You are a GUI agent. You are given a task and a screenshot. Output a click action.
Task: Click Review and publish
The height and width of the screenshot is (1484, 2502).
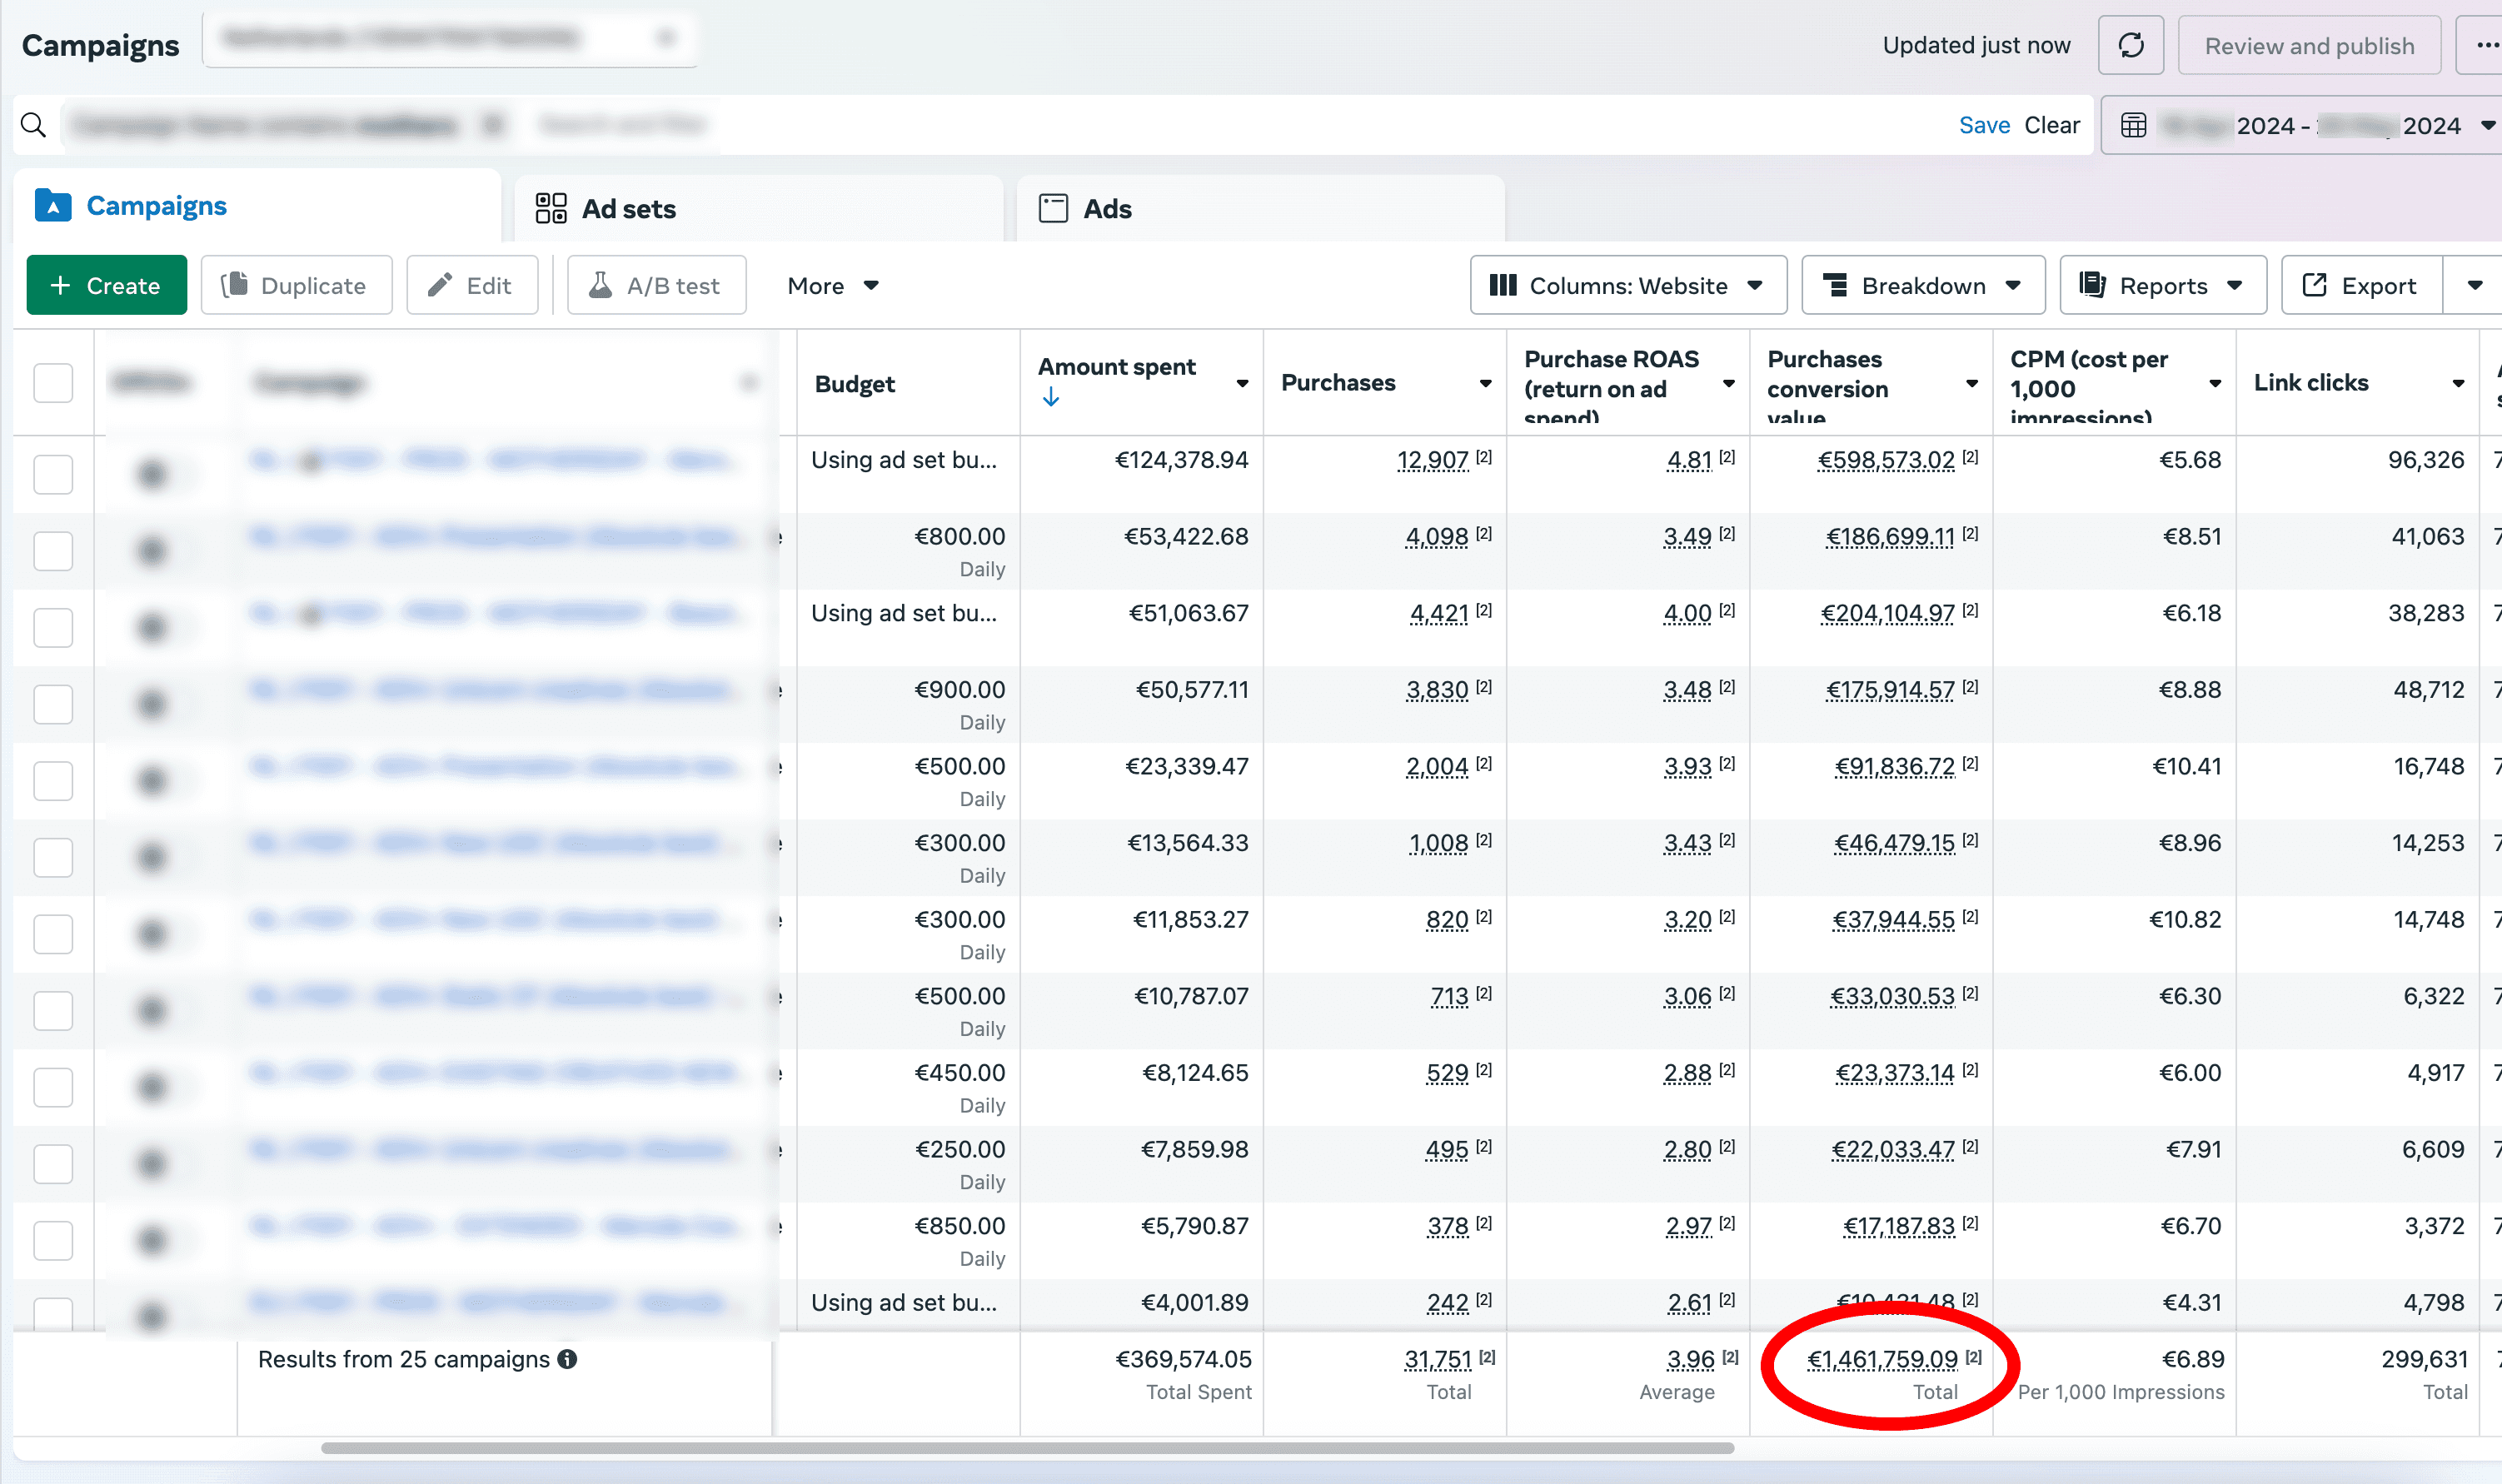tap(2309, 46)
